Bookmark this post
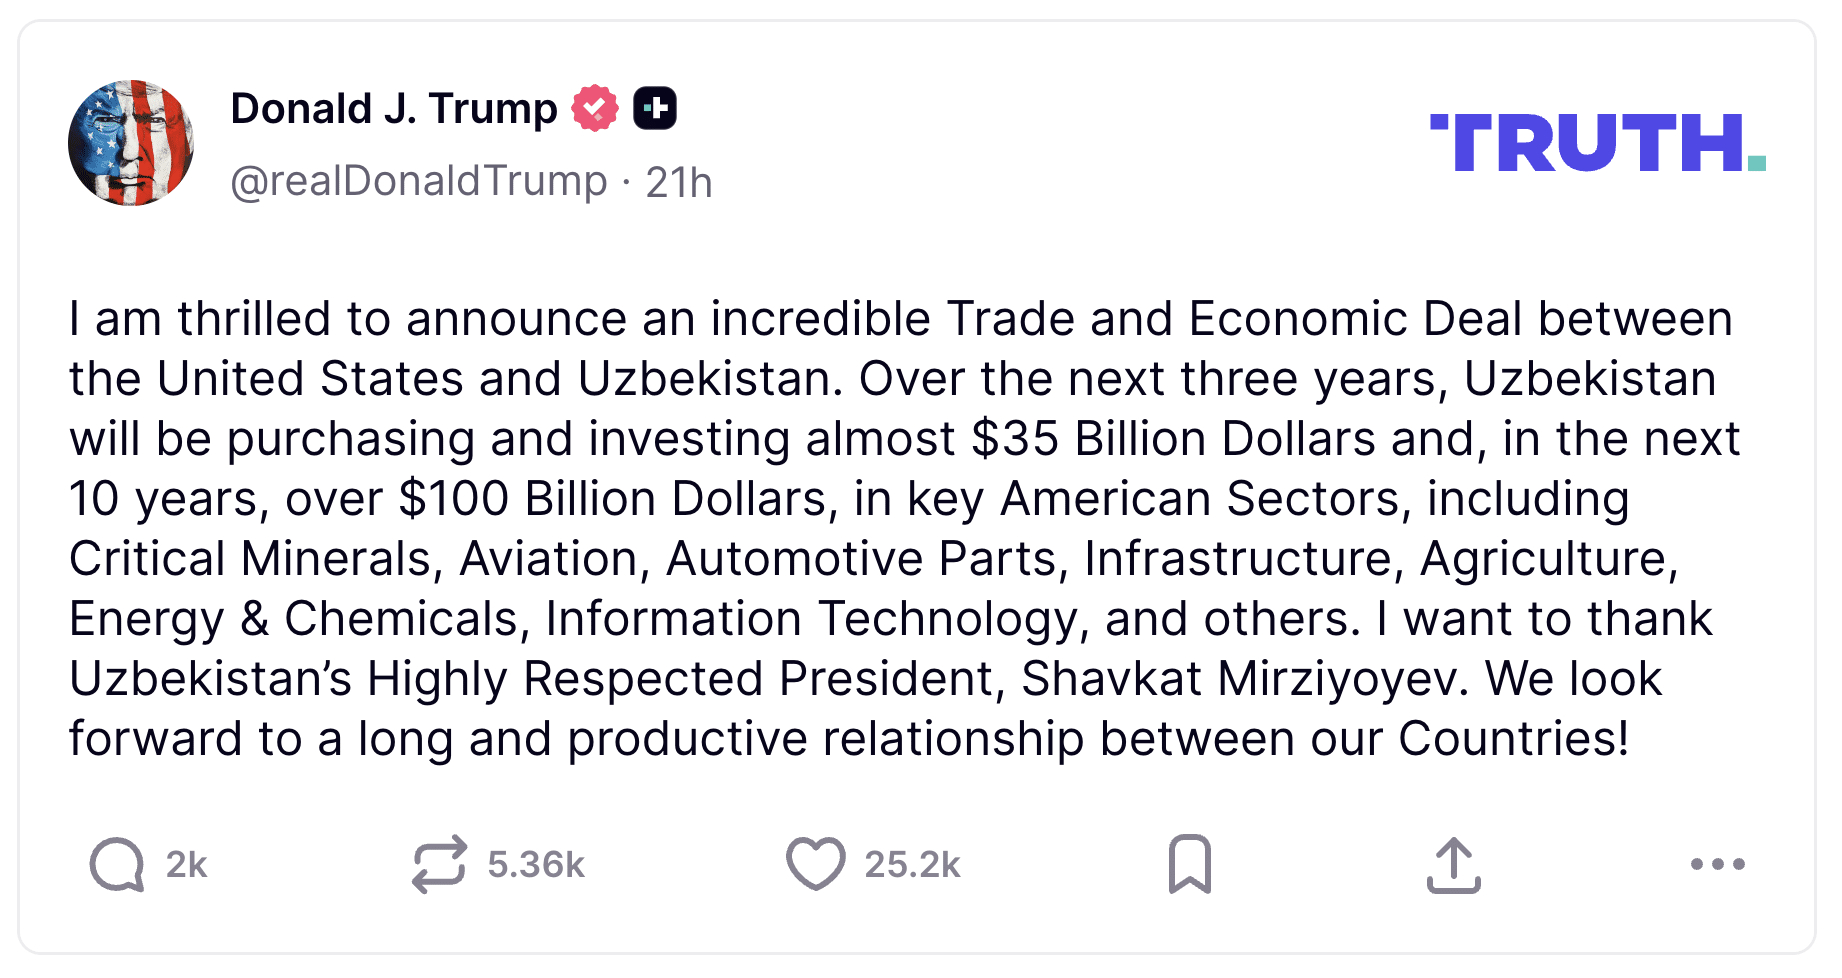The image size is (1842, 978). (1189, 864)
